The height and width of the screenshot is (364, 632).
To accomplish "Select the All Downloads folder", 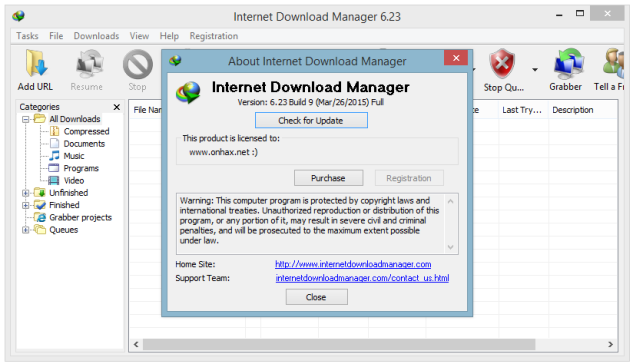I will tap(75, 119).
